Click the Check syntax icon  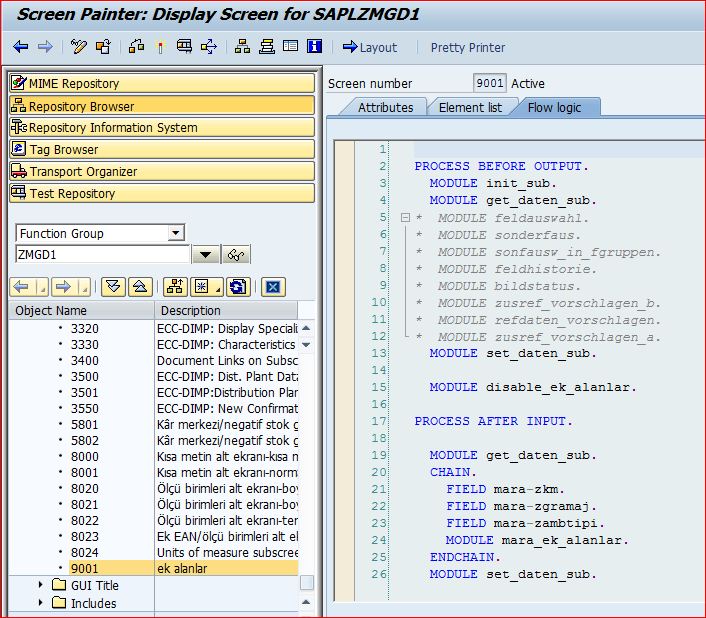160,47
